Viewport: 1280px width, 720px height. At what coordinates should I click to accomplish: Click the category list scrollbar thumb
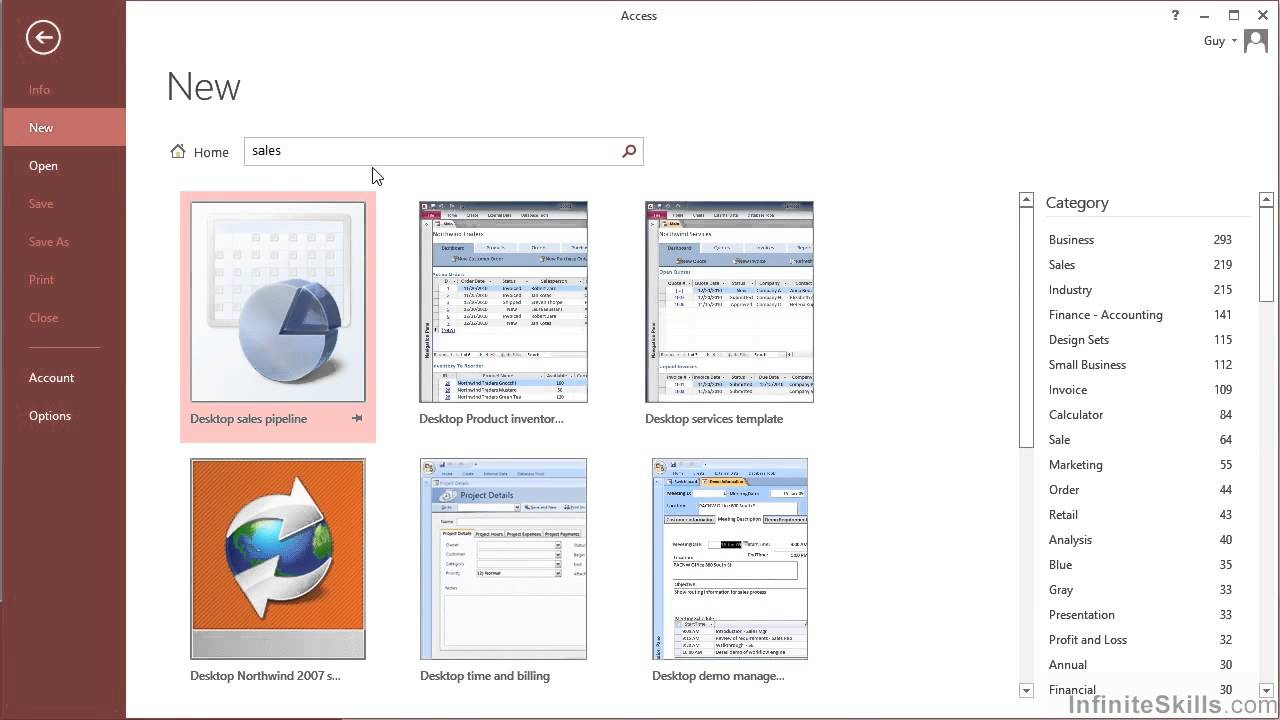[x=1266, y=255]
